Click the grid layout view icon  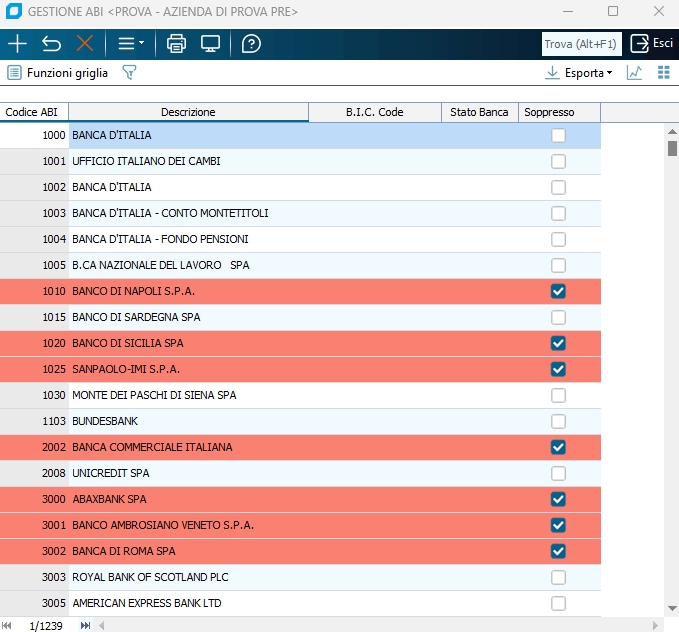(663, 73)
